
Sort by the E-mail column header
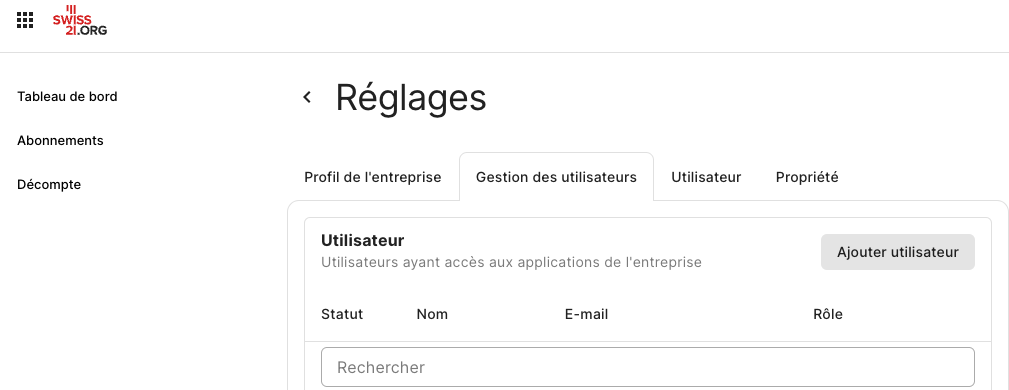pyautogui.click(x=586, y=314)
